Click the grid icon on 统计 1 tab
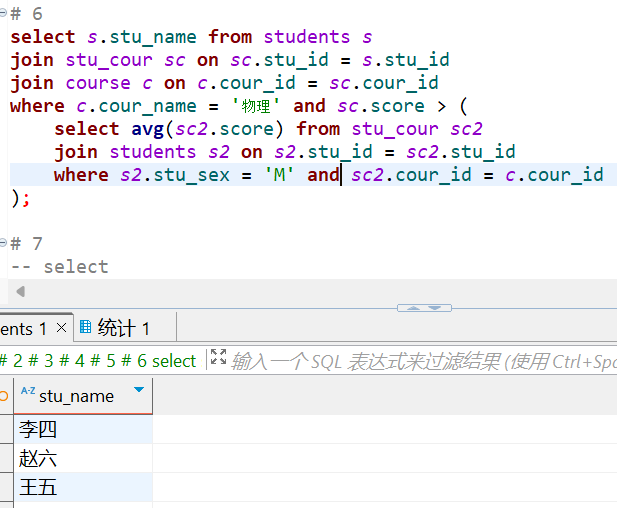This screenshot has height=508, width=617. [85, 328]
